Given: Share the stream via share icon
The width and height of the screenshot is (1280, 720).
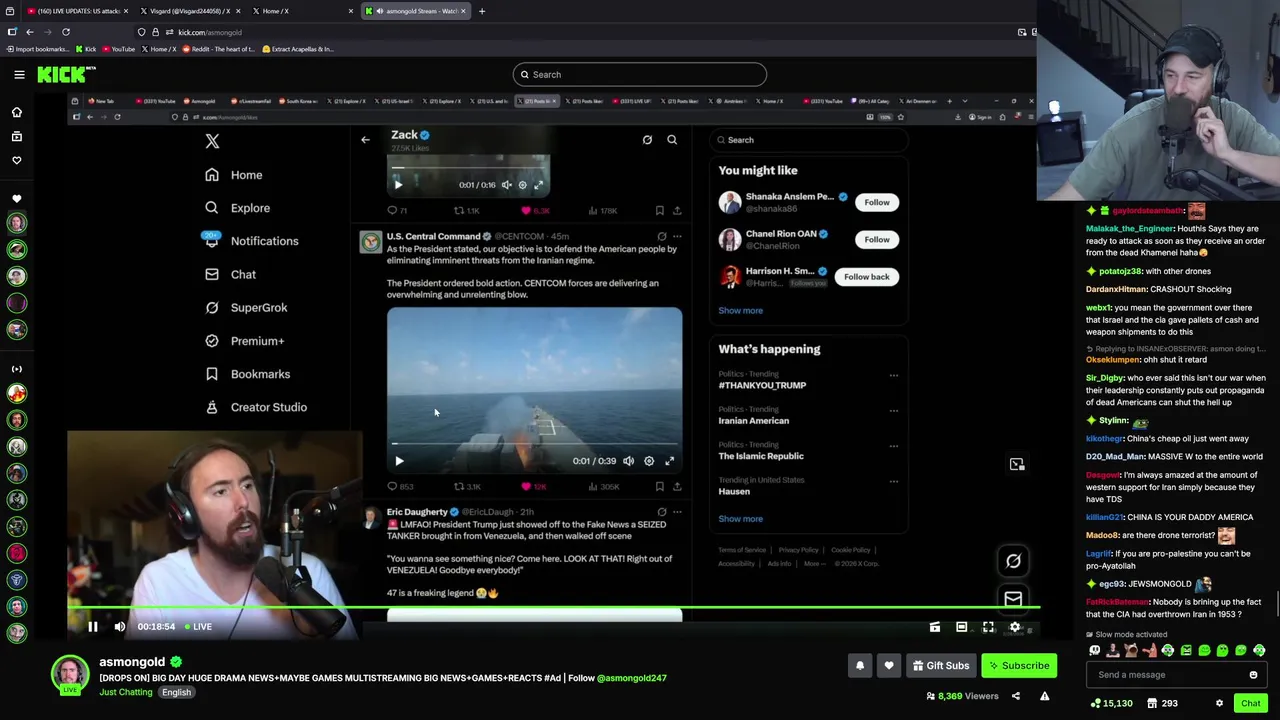Looking at the screenshot, I should point(1015,696).
